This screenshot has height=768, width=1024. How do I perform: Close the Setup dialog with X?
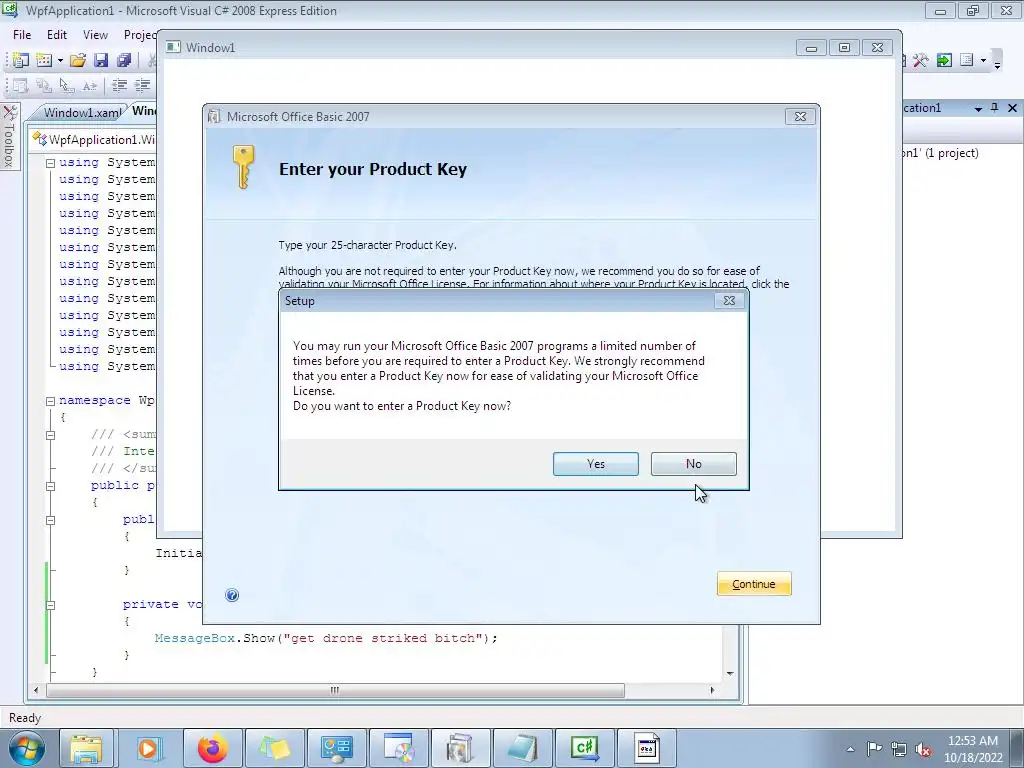(729, 300)
